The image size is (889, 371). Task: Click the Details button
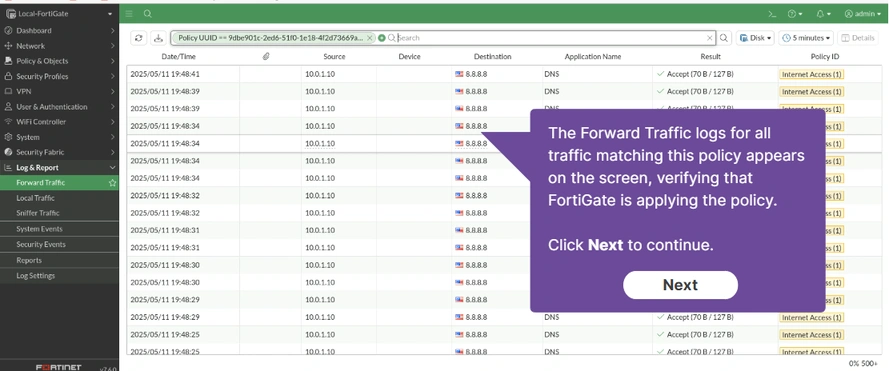(x=858, y=38)
